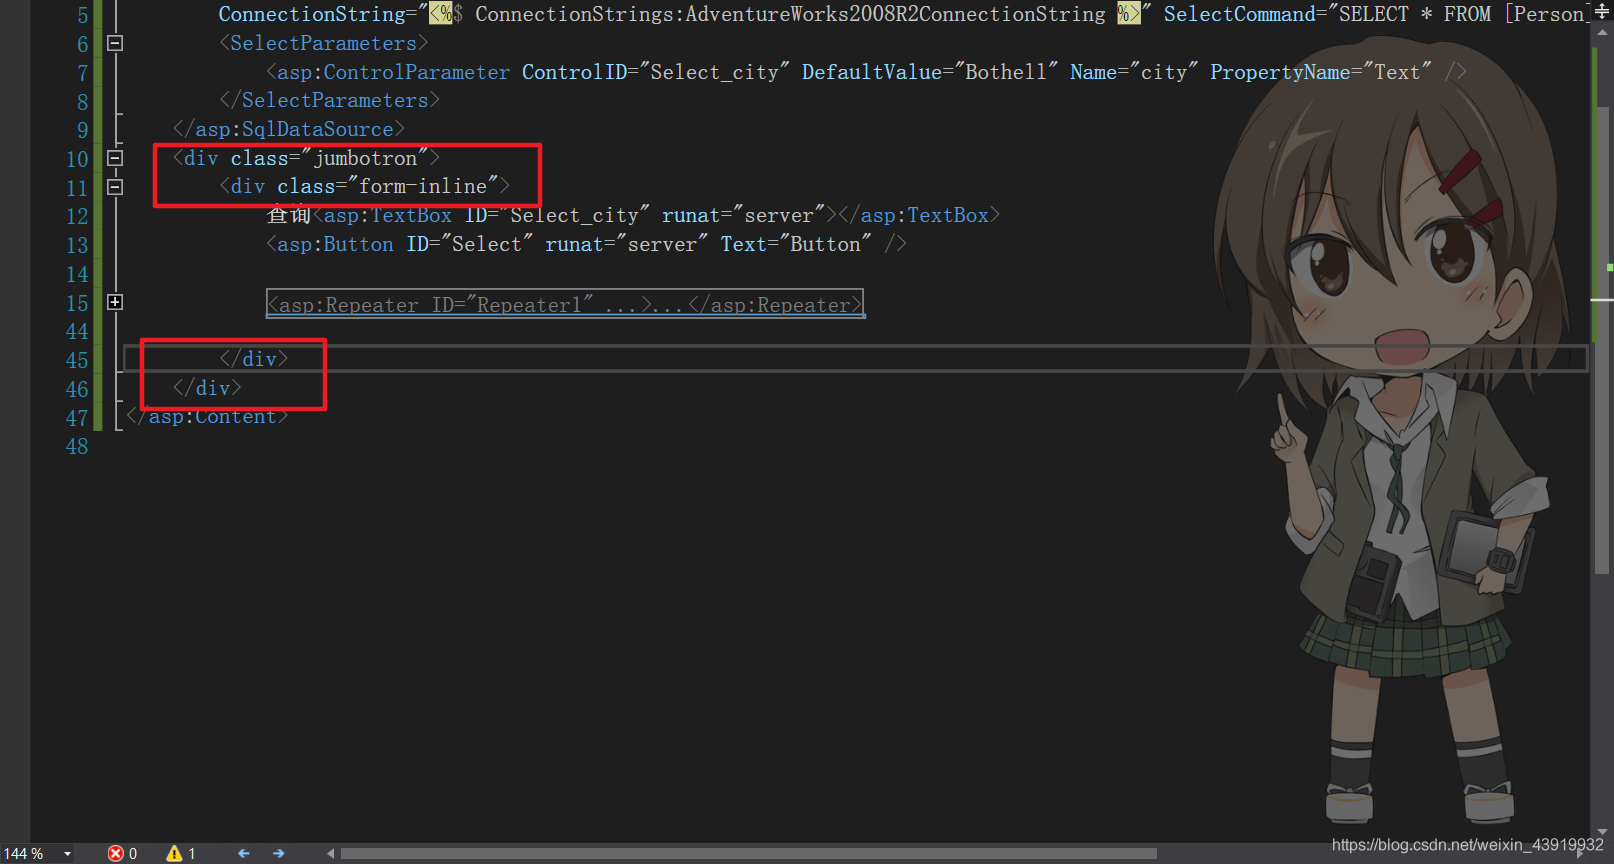Click the collapsed asp:Repeater Repeater1 block
Screen dimensions: 1614x864
[565, 304]
